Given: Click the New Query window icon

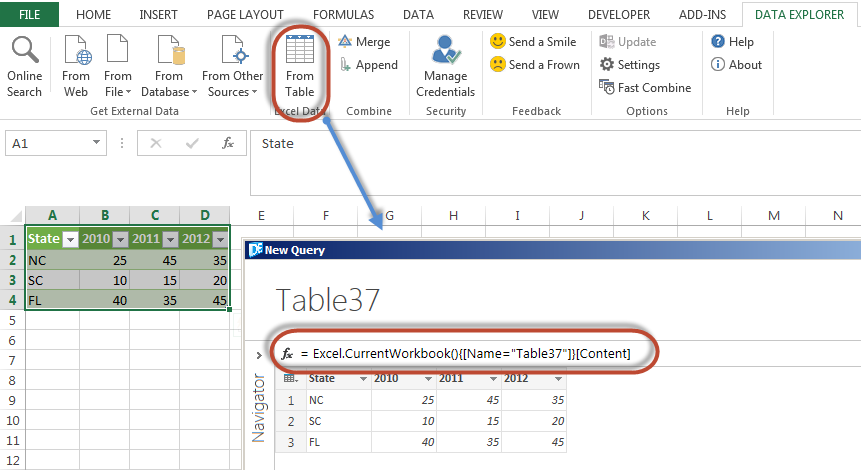Looking at the screenshot, I should click(255, 250).
